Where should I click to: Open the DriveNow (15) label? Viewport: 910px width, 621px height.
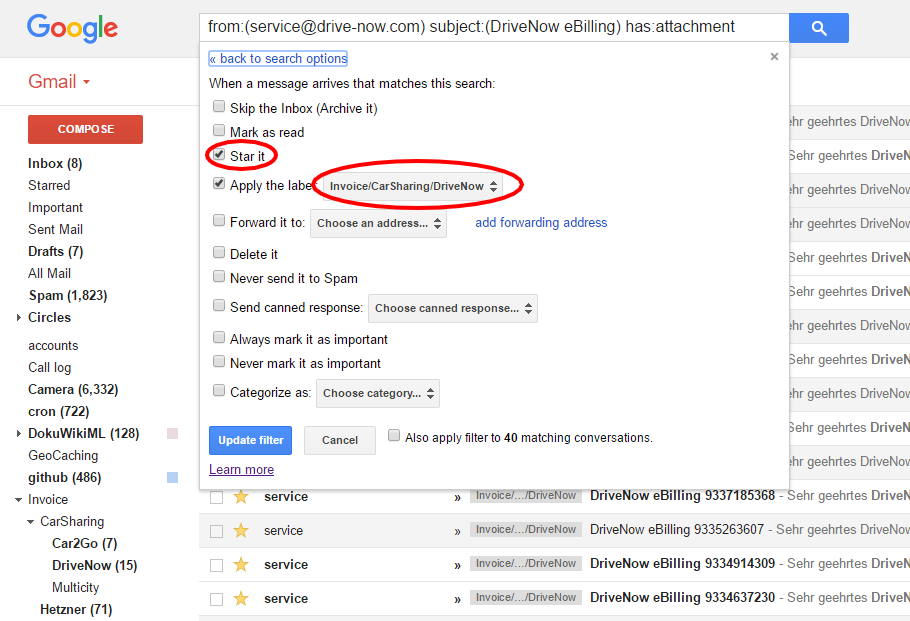tap(95, 566)
